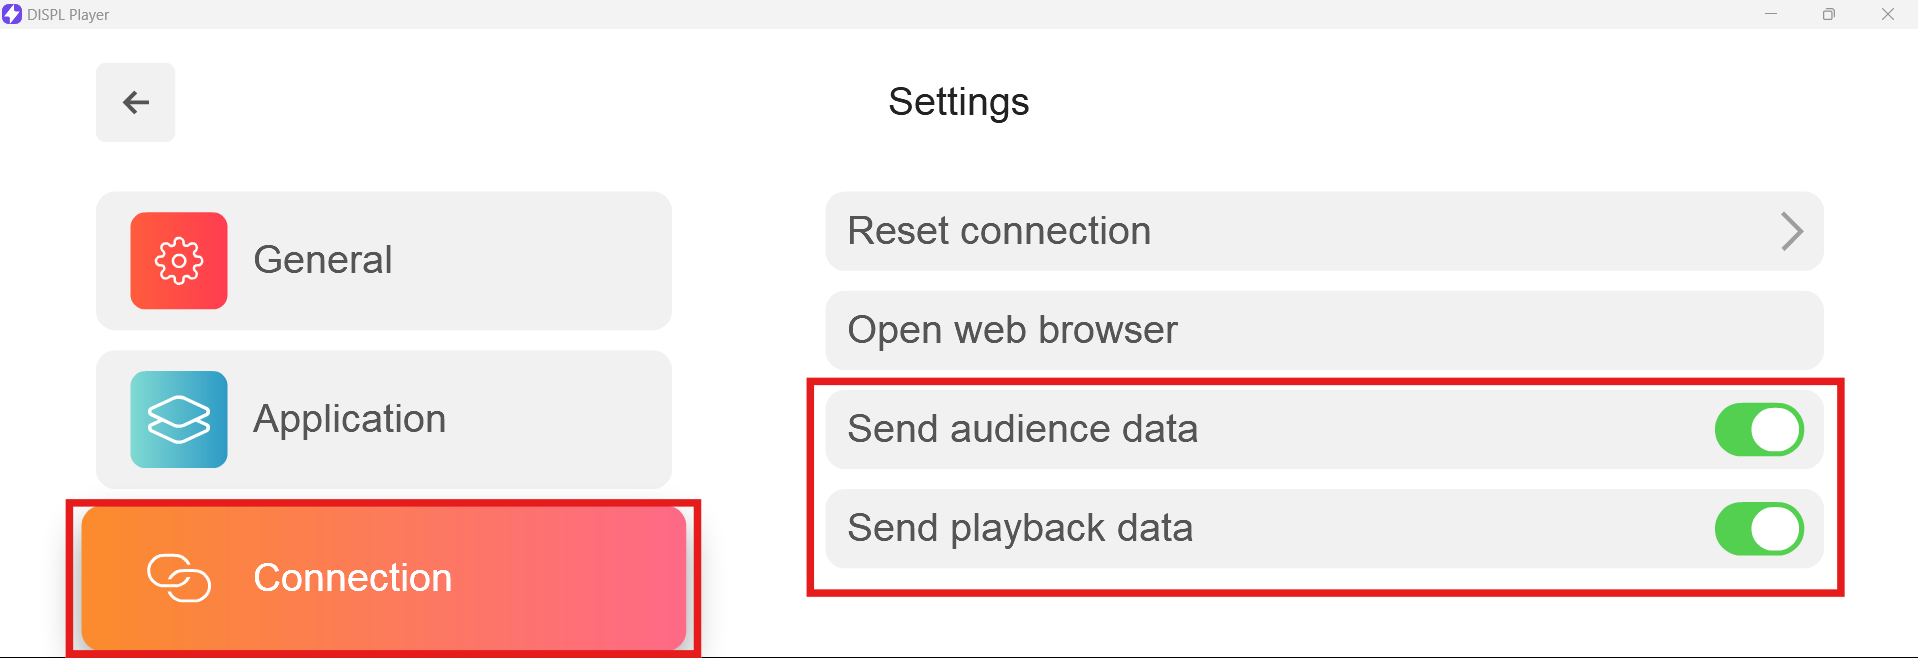
Task: Click the Send audience data label
Action: [1022, 429]
